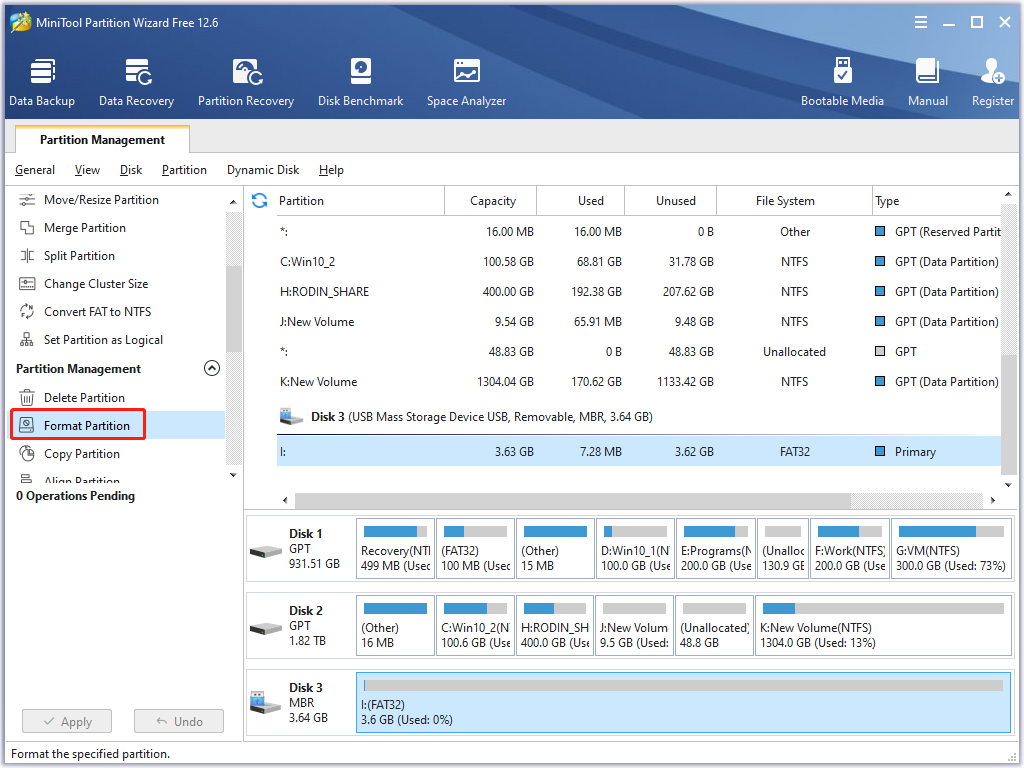Sort by File System column header
Image resolution: width=1024 pixels, height=768 pixels.
[795, 200]
